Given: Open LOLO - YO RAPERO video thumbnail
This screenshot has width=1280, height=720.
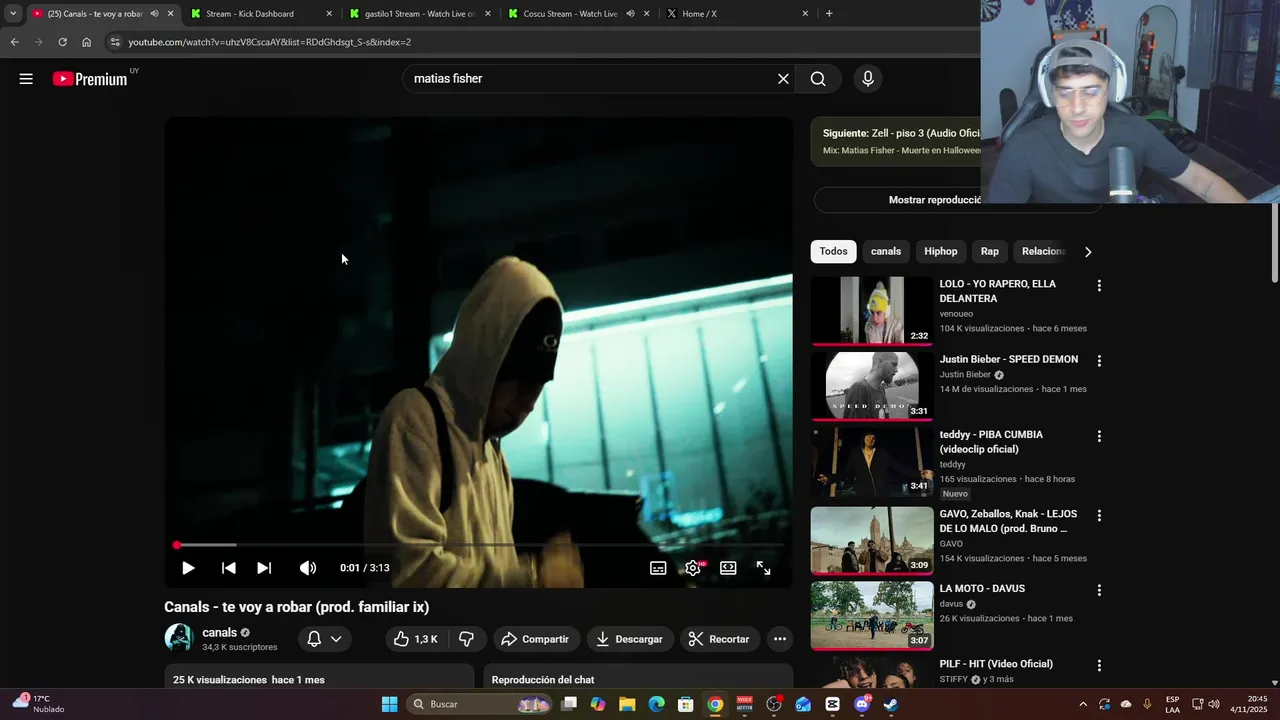Looking at the screenshot, I should [872, 310].
